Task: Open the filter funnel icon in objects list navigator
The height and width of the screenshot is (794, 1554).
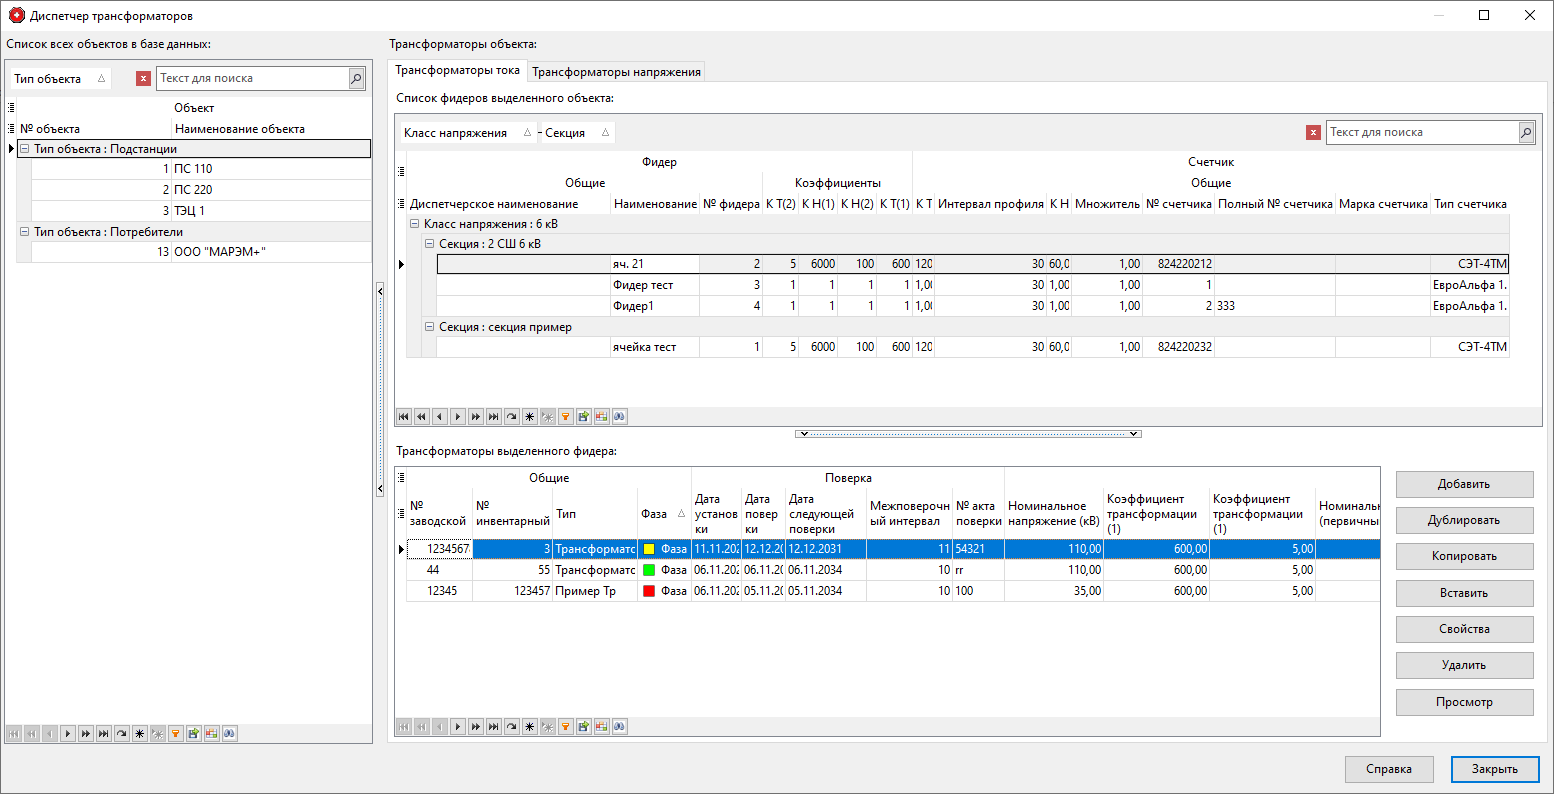Action: point(175,733)
